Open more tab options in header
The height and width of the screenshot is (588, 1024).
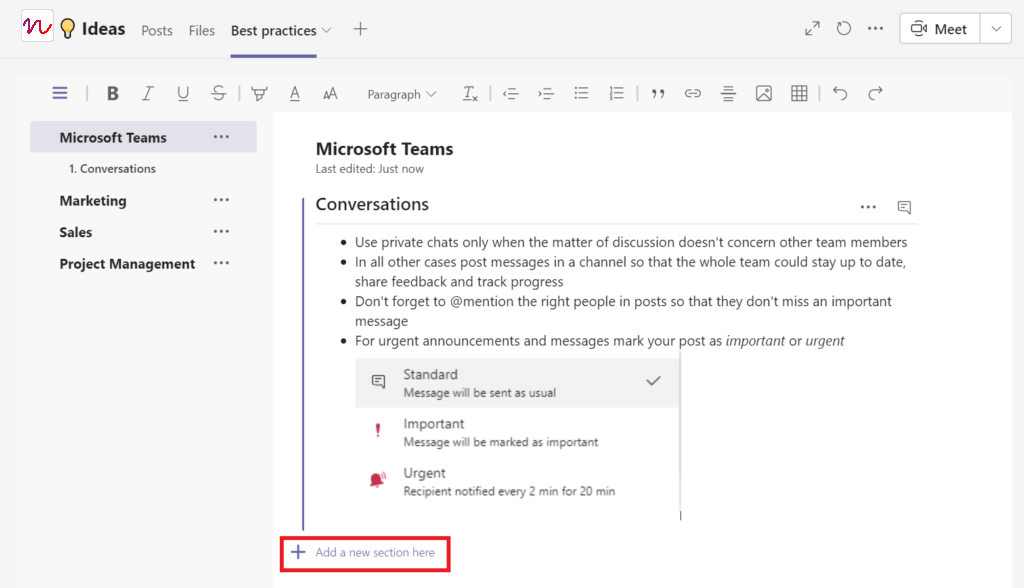tap(875, 29)
